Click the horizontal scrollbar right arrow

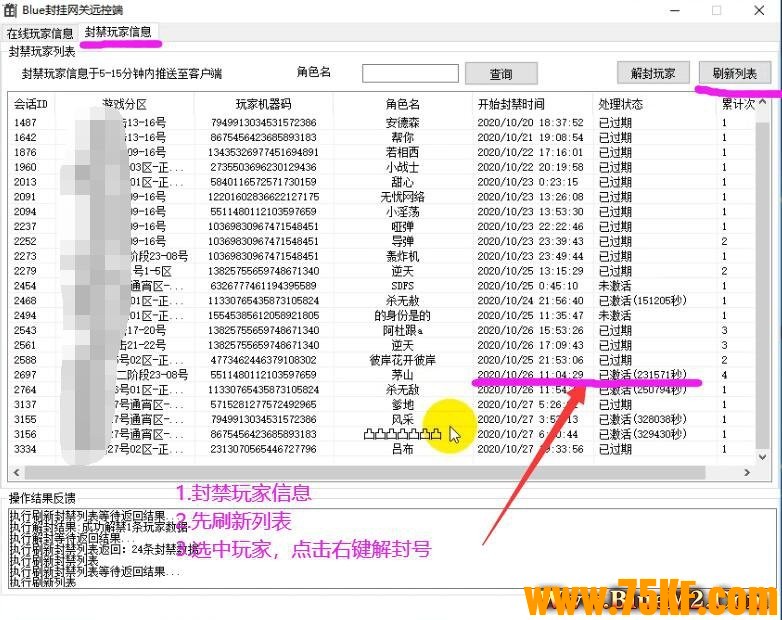(749, 472)
